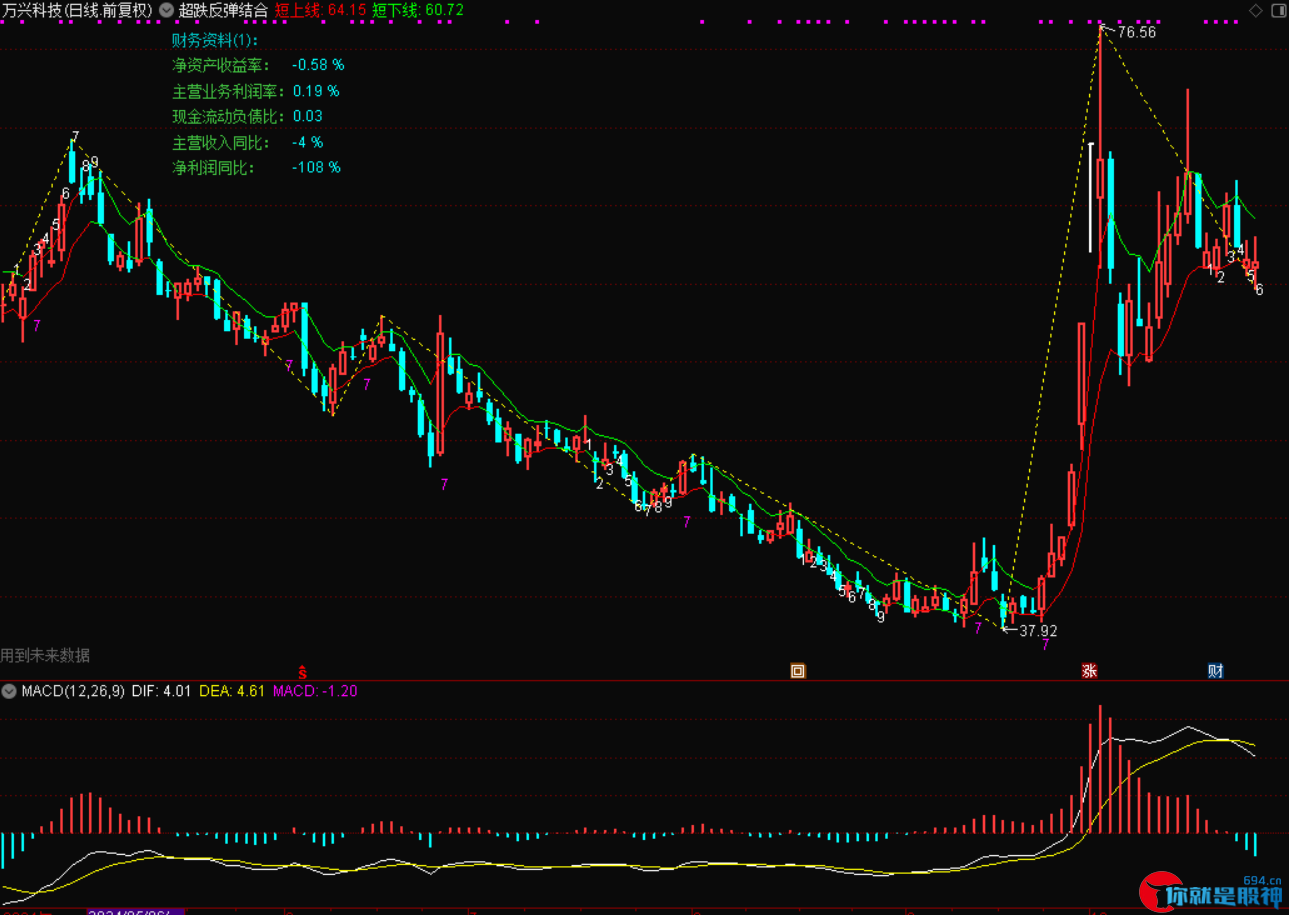
Task: Click the red 涨 event marker
Action: [x=1089, y=671]
